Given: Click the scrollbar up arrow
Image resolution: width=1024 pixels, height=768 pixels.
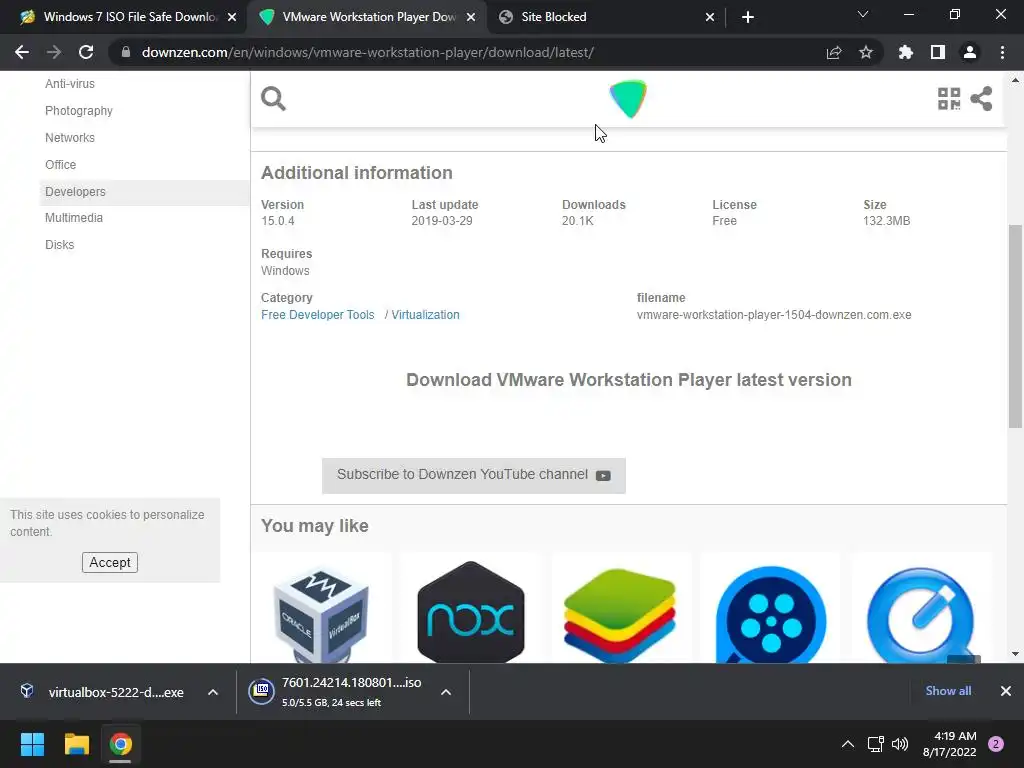Looking at the screenshot, I should [1015, 81].
